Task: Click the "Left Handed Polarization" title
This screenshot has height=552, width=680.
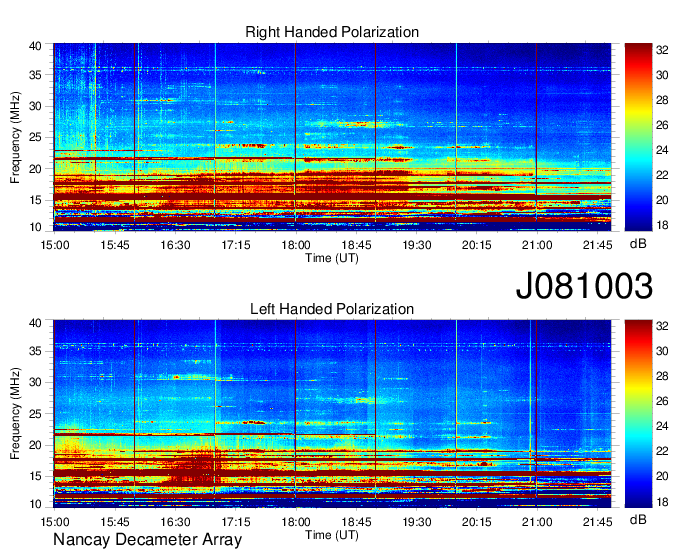Action: pyautogui.click(x=332, y=309)
